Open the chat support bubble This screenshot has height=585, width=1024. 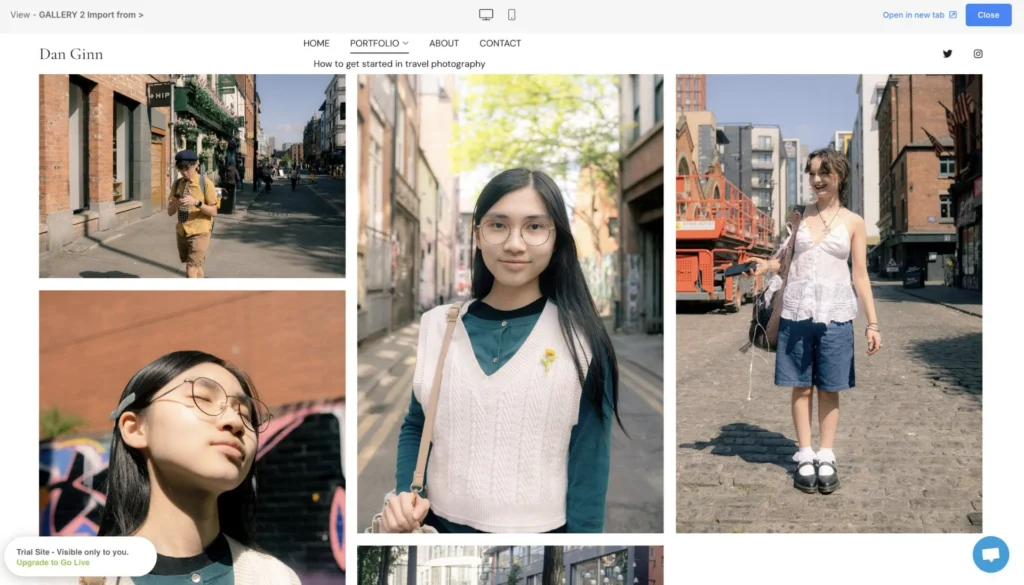(x=990, y=554)
